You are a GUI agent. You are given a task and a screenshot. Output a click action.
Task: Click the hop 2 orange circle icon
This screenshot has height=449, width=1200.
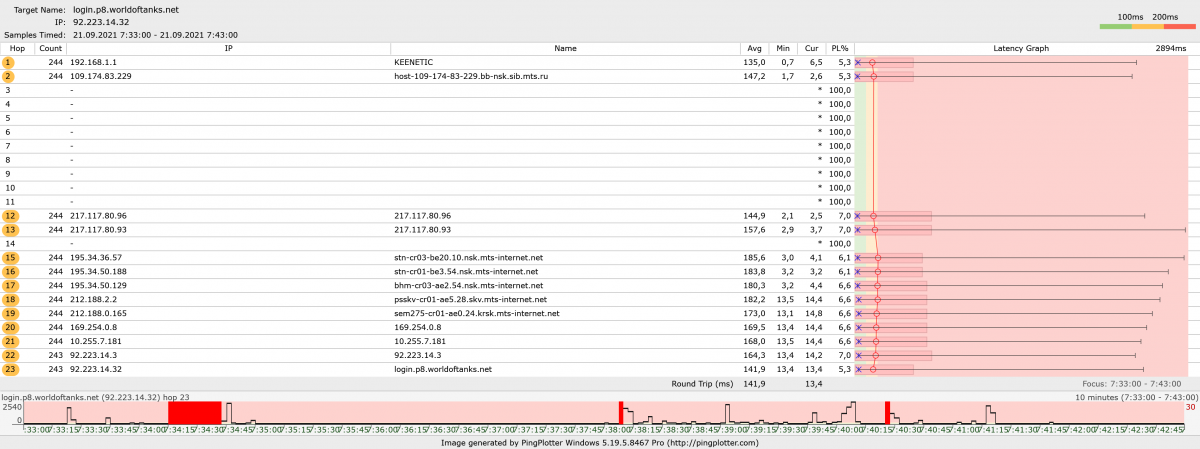click(x=10, y=76)
